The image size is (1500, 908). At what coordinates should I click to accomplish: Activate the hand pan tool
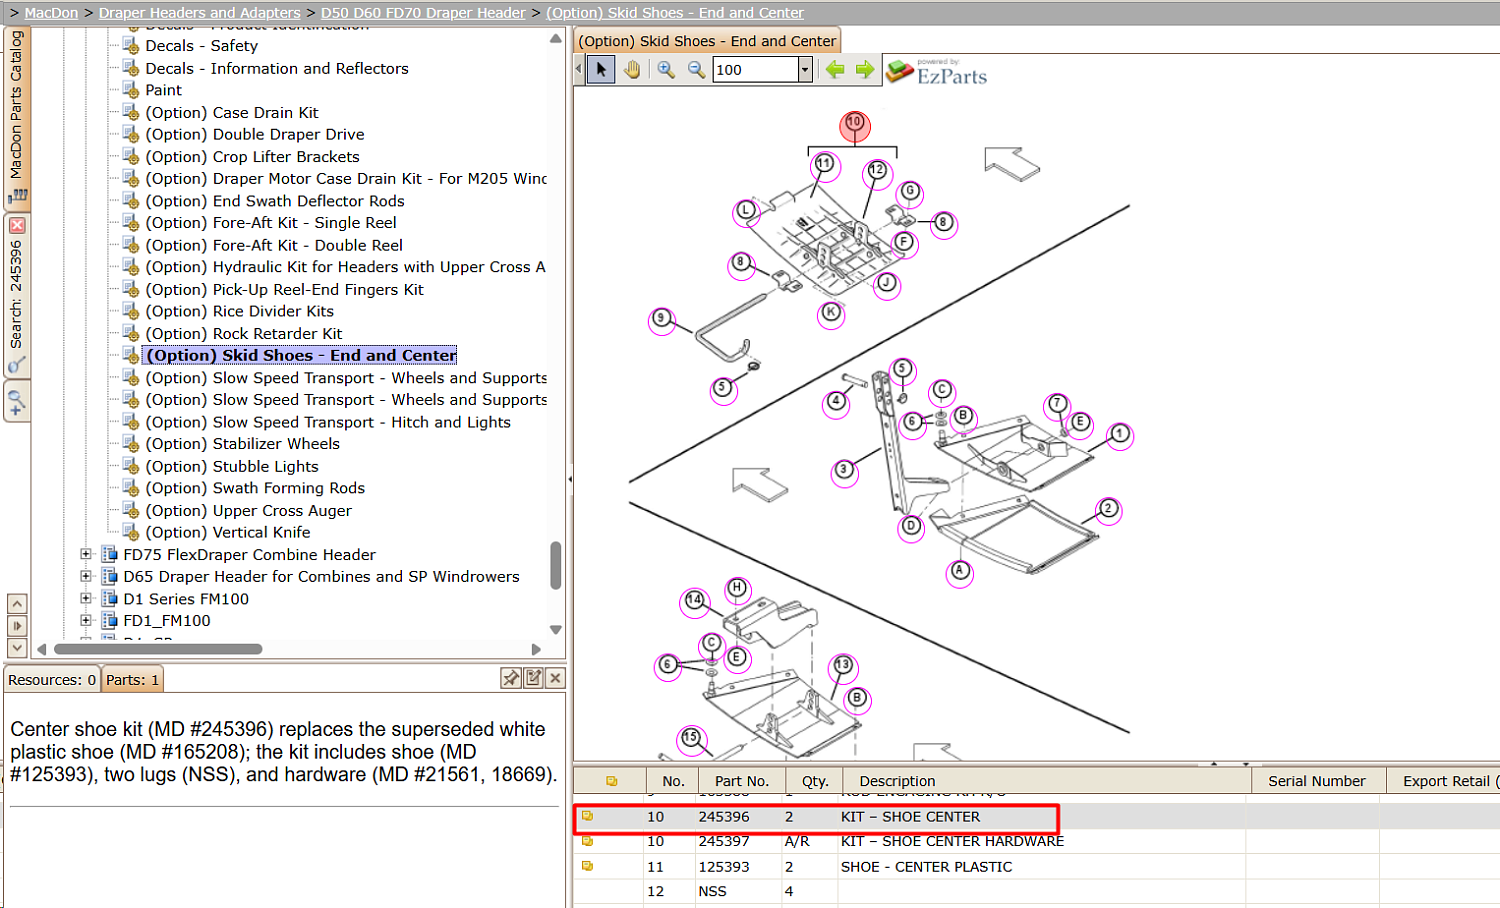coord(632,69)
